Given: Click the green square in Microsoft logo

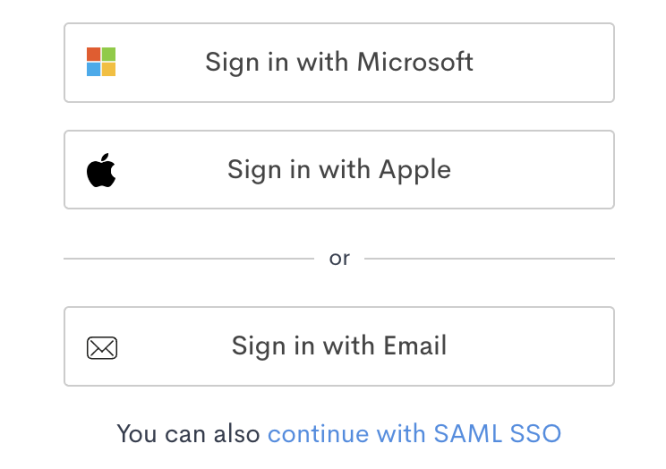Looking at the screenshot, I should [x=109, y=54].
